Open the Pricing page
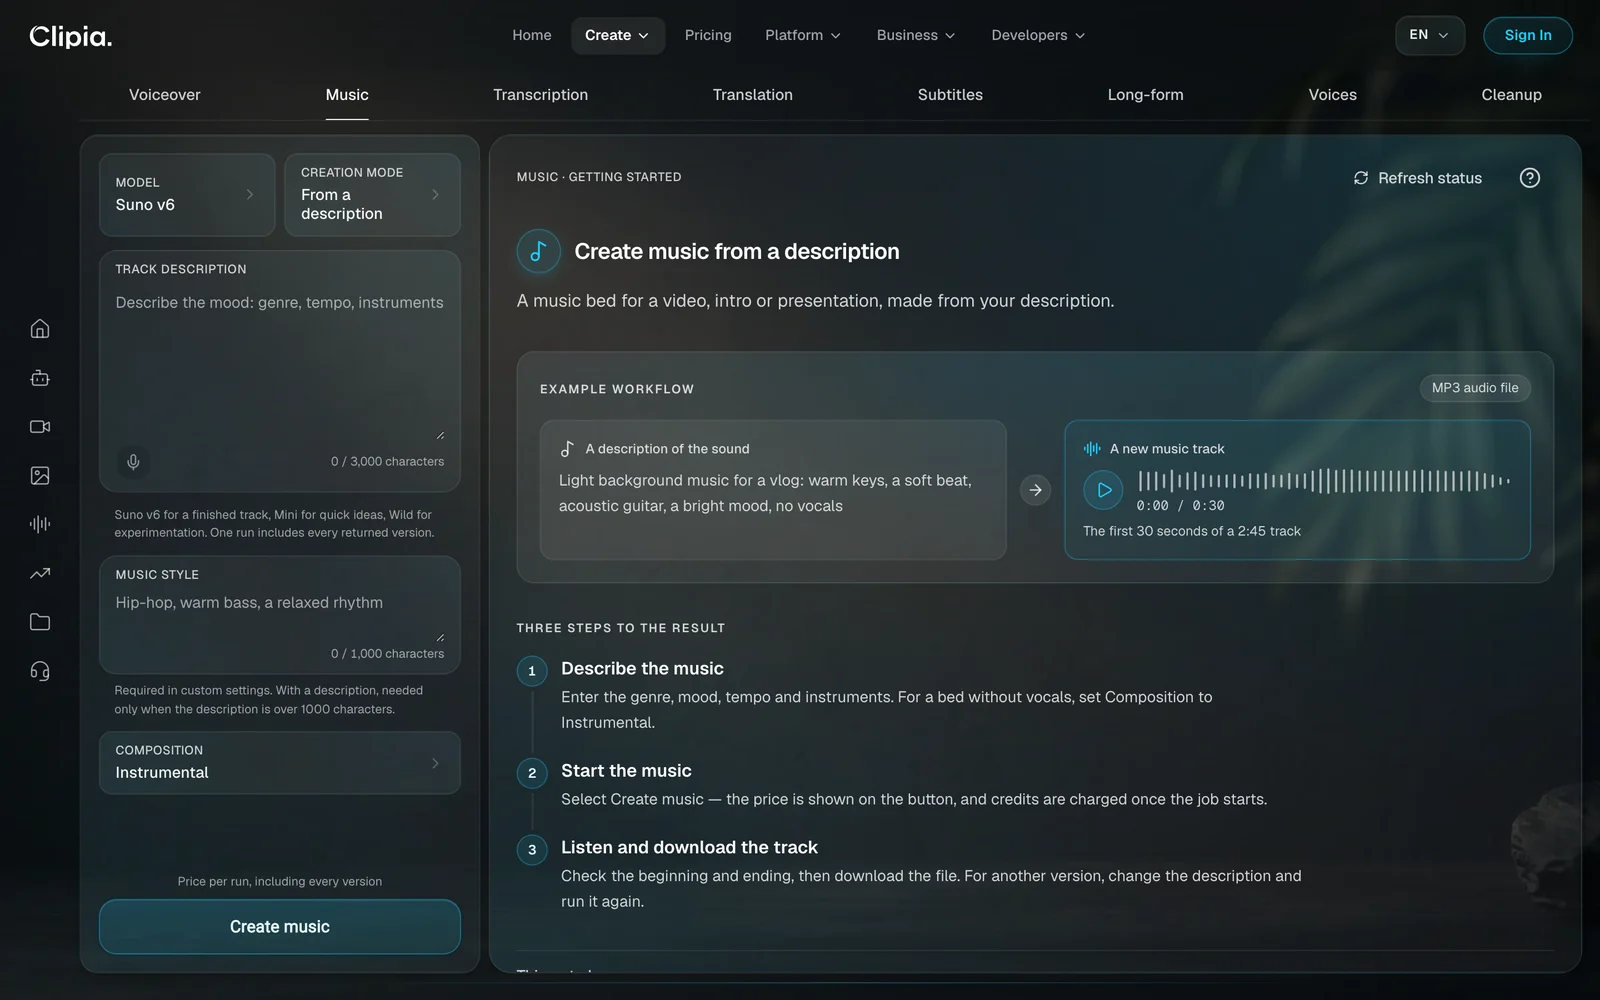 (x=708, y=35)
